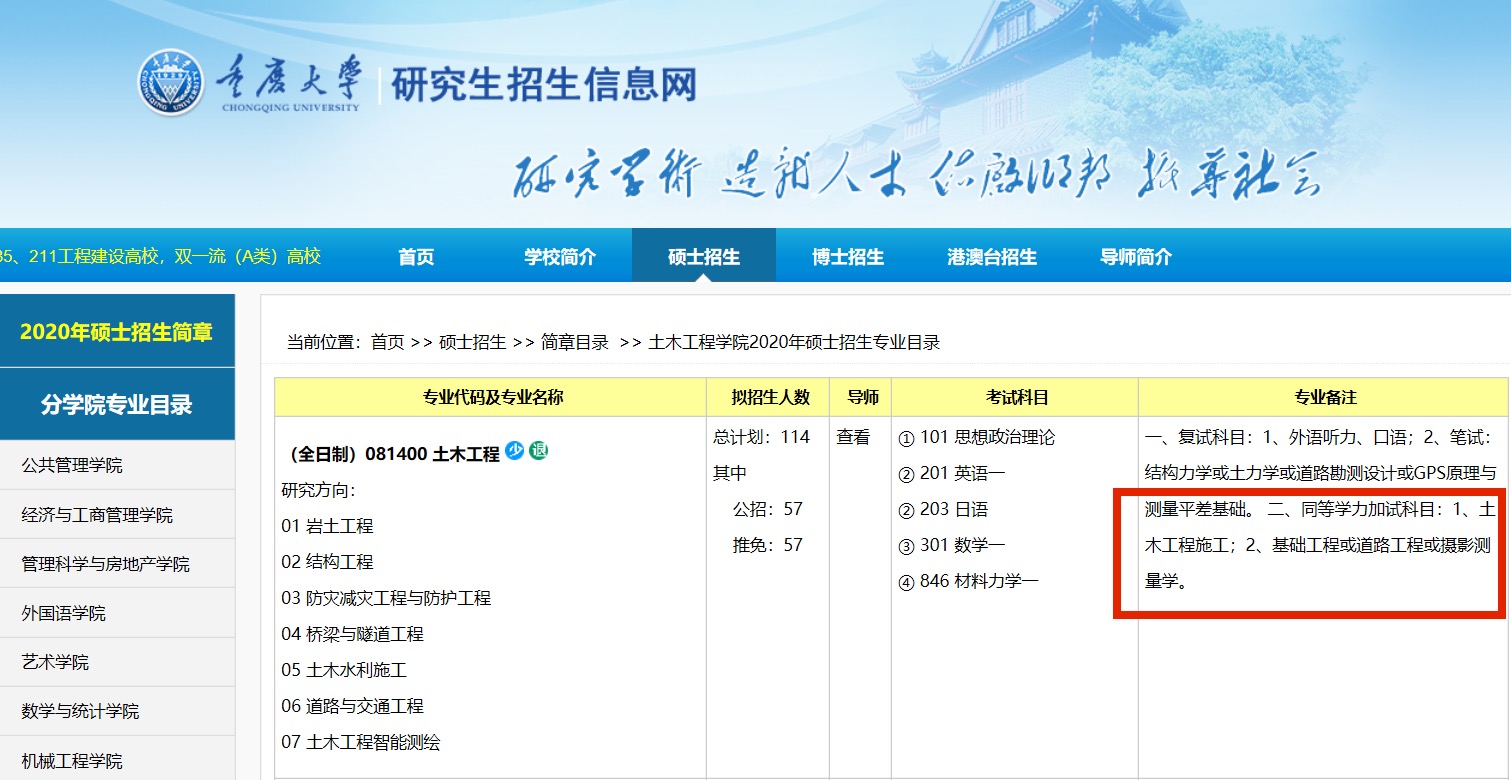Screen dimensions: 1511x780
Task: Click exam subject 846 材料力学一
Action: point(968,581)
